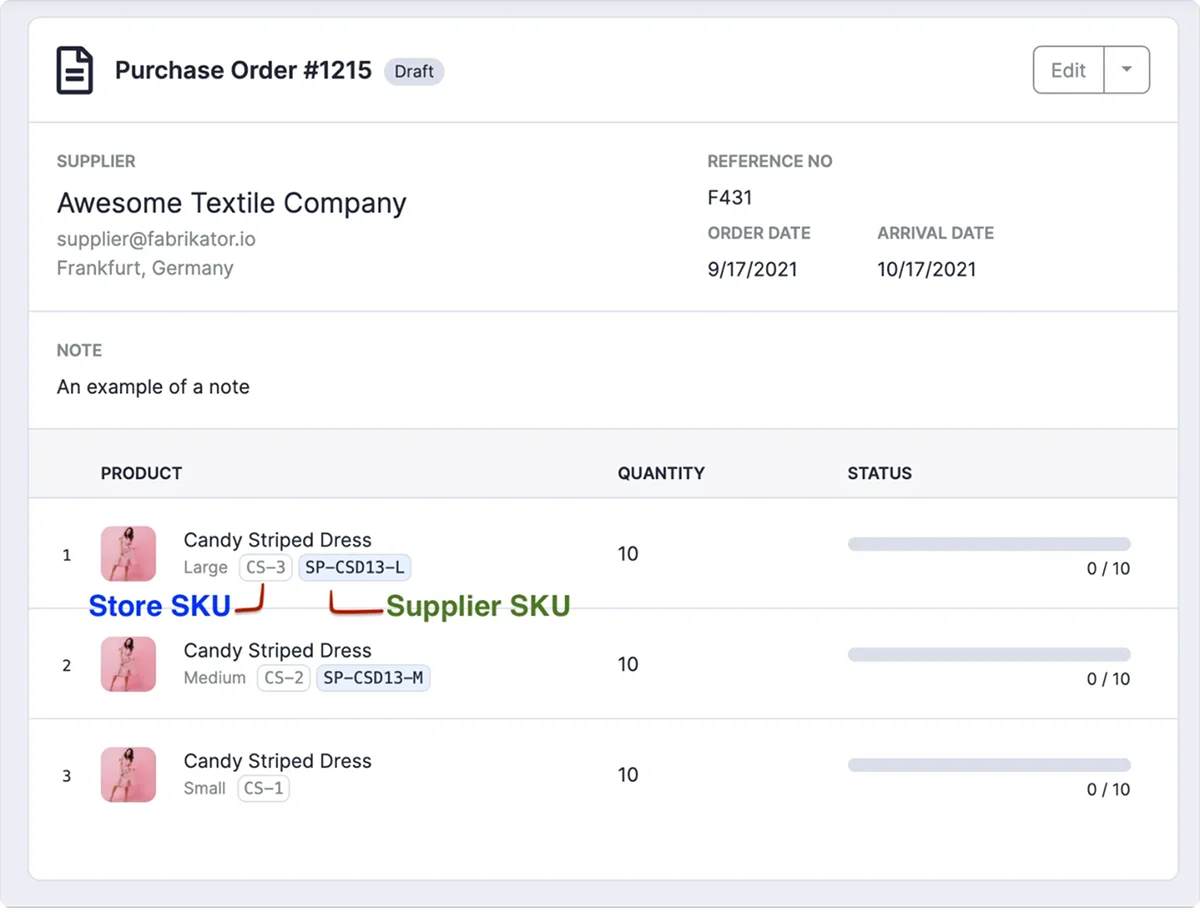Click the REFERENCE NO label
The image size is (1200, 908).
pyautogui.click(x=770, y=161)
